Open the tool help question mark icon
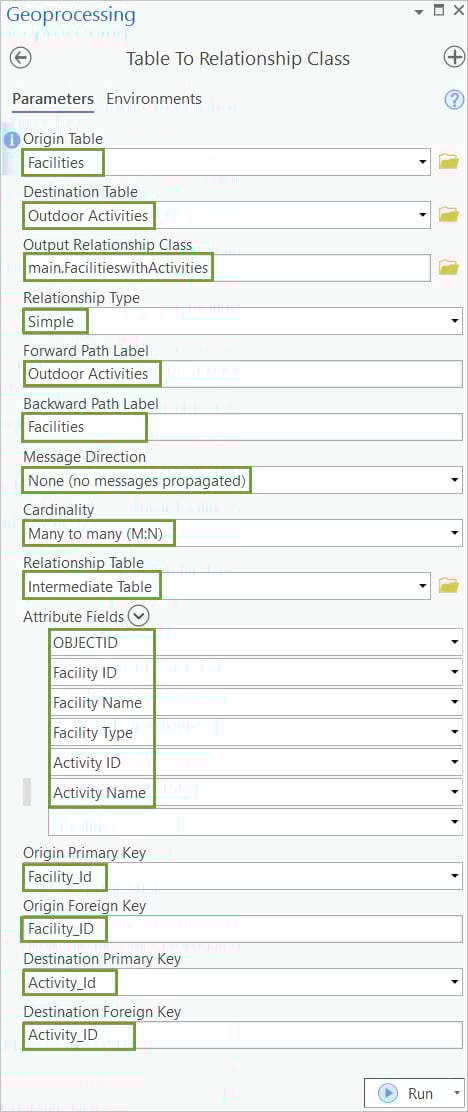This screenshot has height=1112, width=468. click(x=454, y=100)
